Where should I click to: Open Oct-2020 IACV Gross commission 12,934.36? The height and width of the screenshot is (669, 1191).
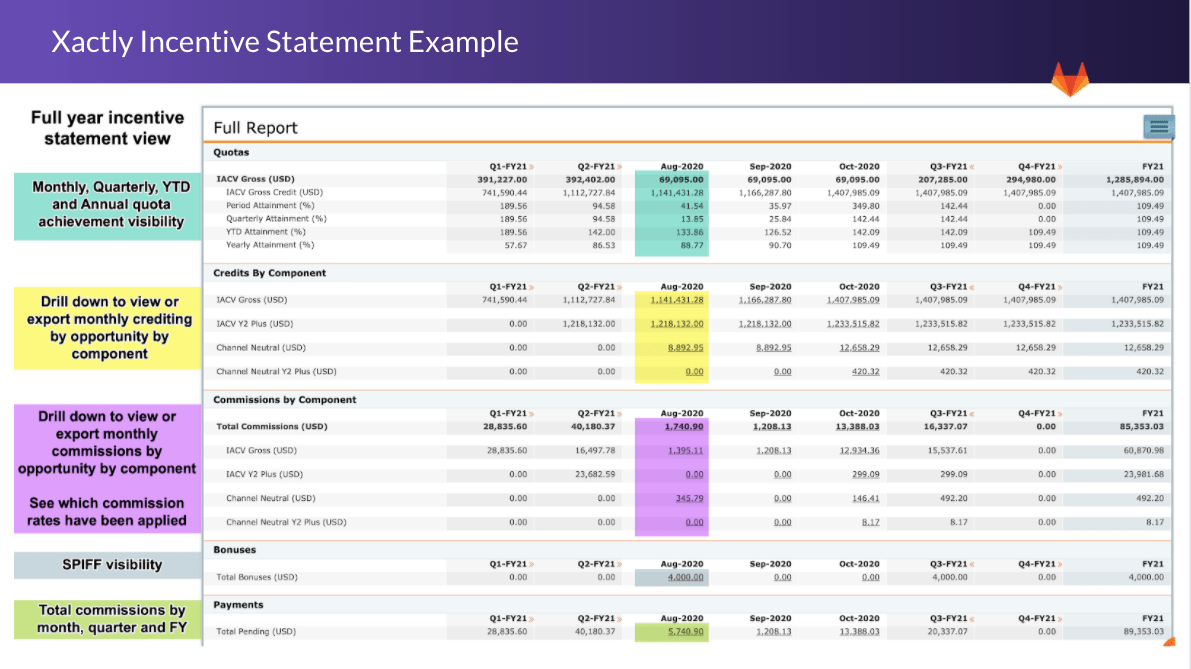[x=858, y=451]
